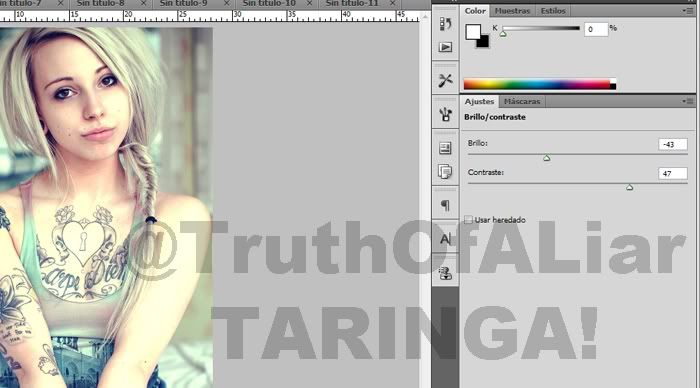Click the Brillo/contraste heading text
This screenshot has width=700, height=388.
click(495, 117)
